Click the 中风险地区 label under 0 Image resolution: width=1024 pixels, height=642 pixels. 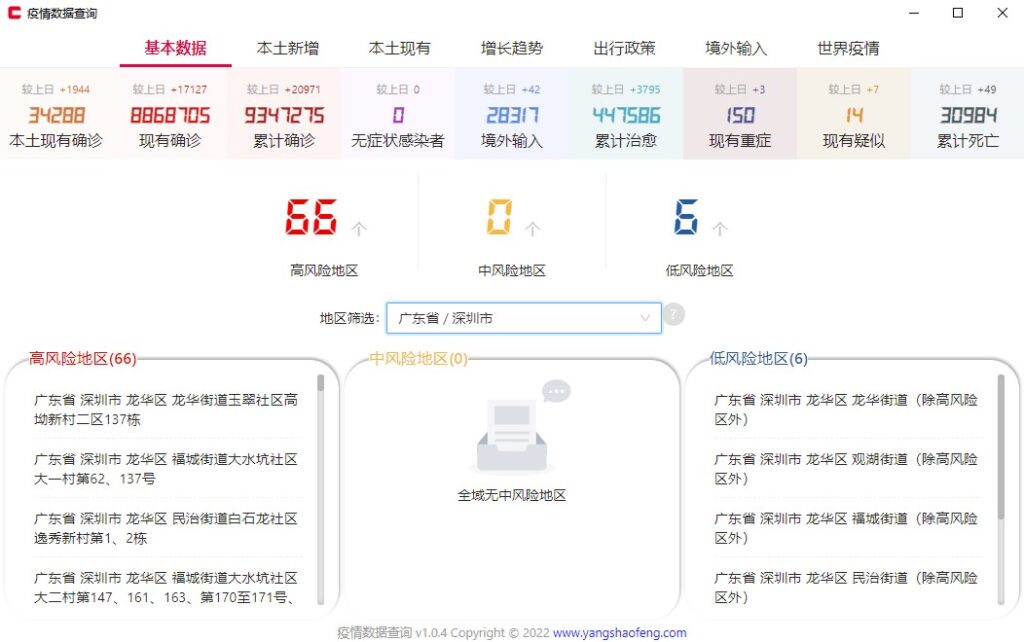click(x=511, y=270)
